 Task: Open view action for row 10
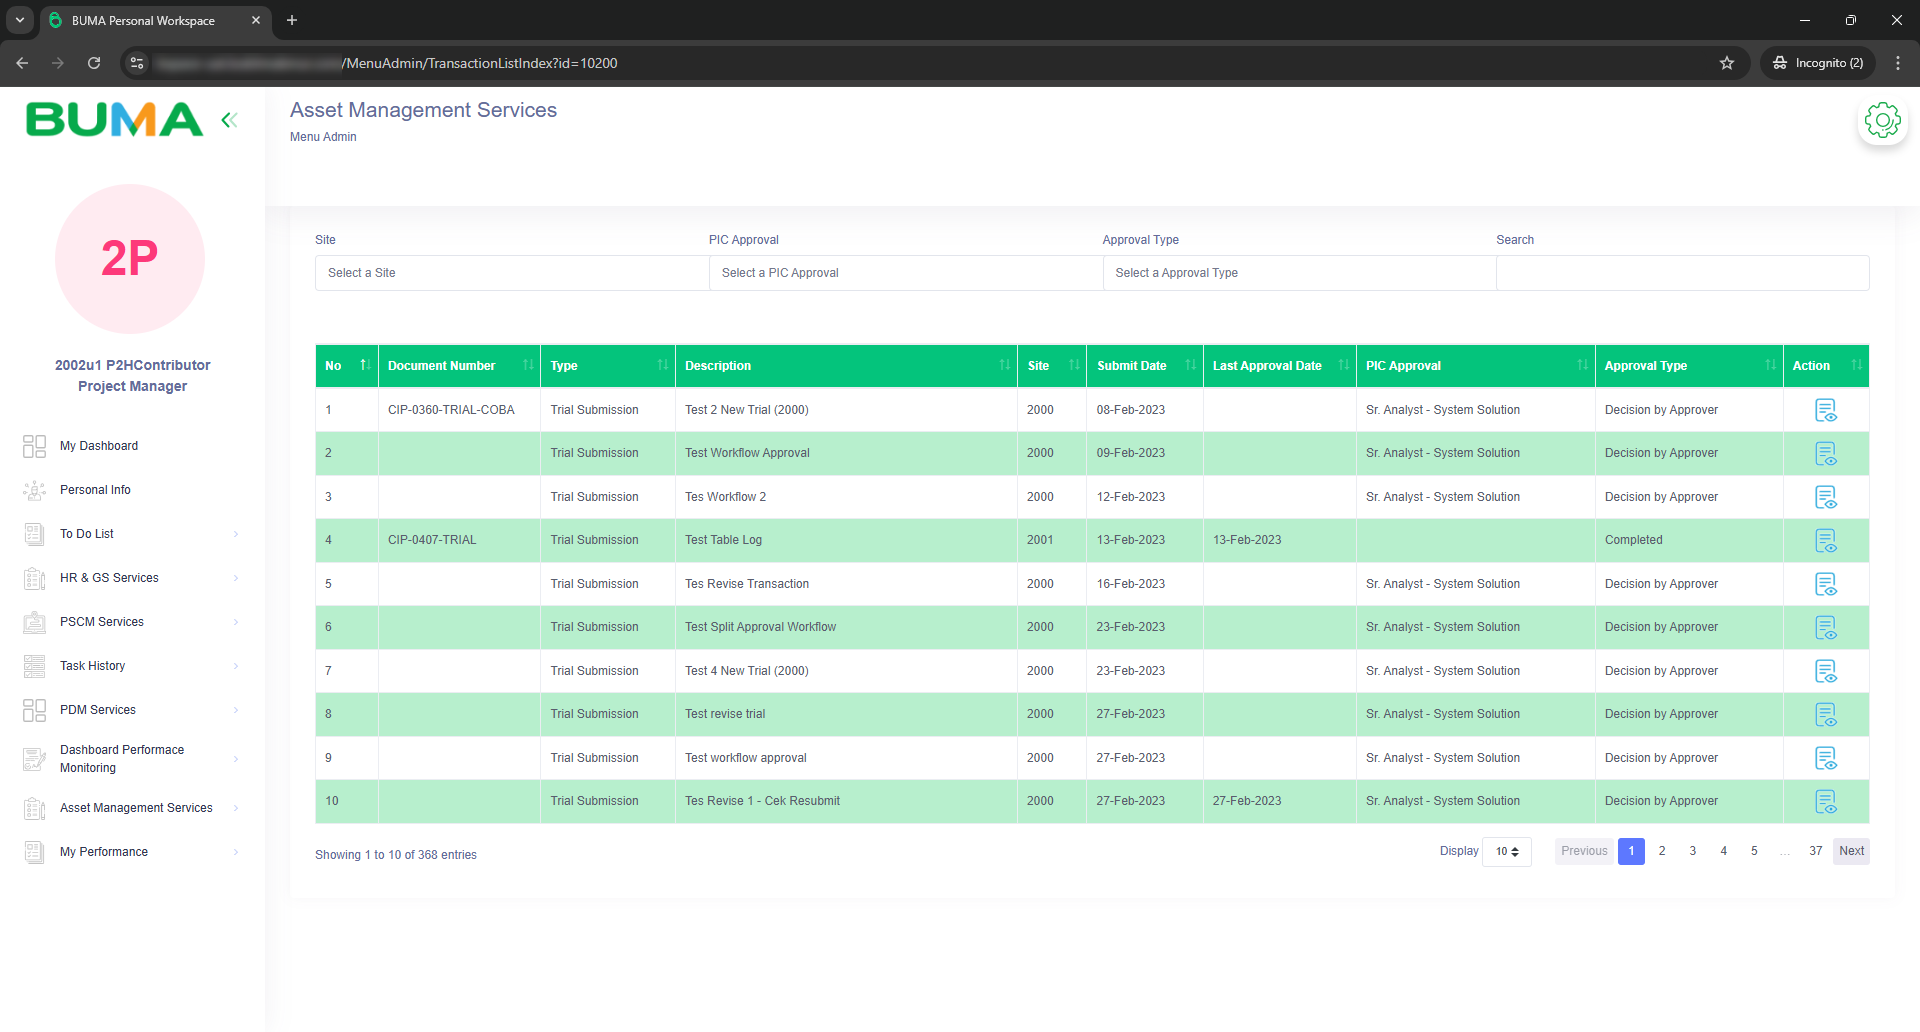pos(1825,802)
